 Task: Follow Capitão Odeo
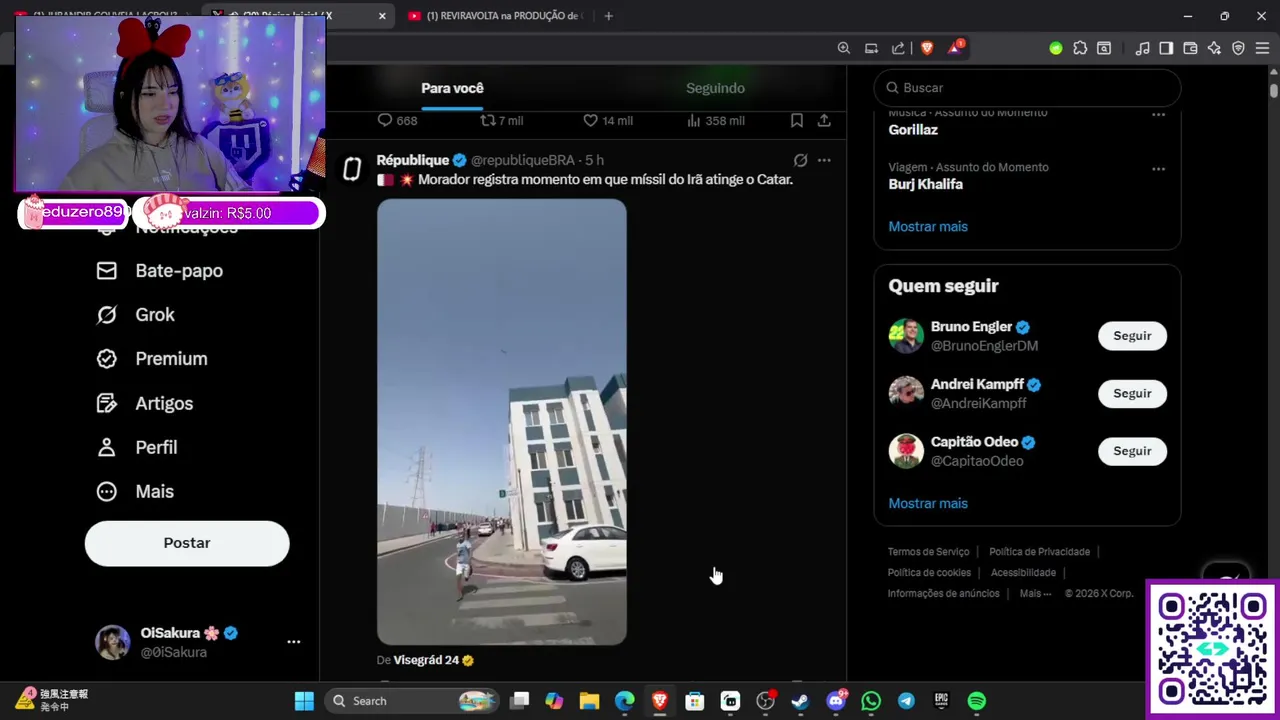tap(1132, 451)
